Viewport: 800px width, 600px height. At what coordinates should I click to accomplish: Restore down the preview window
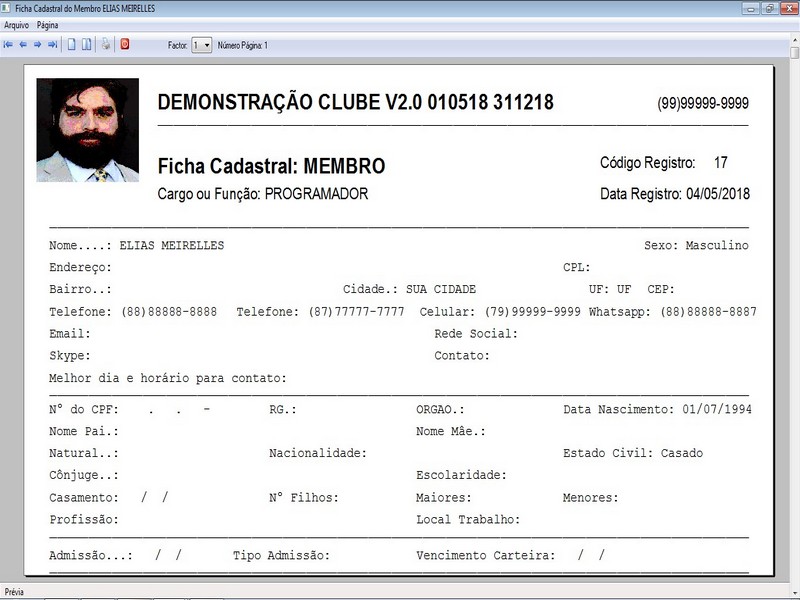point(770,8)
